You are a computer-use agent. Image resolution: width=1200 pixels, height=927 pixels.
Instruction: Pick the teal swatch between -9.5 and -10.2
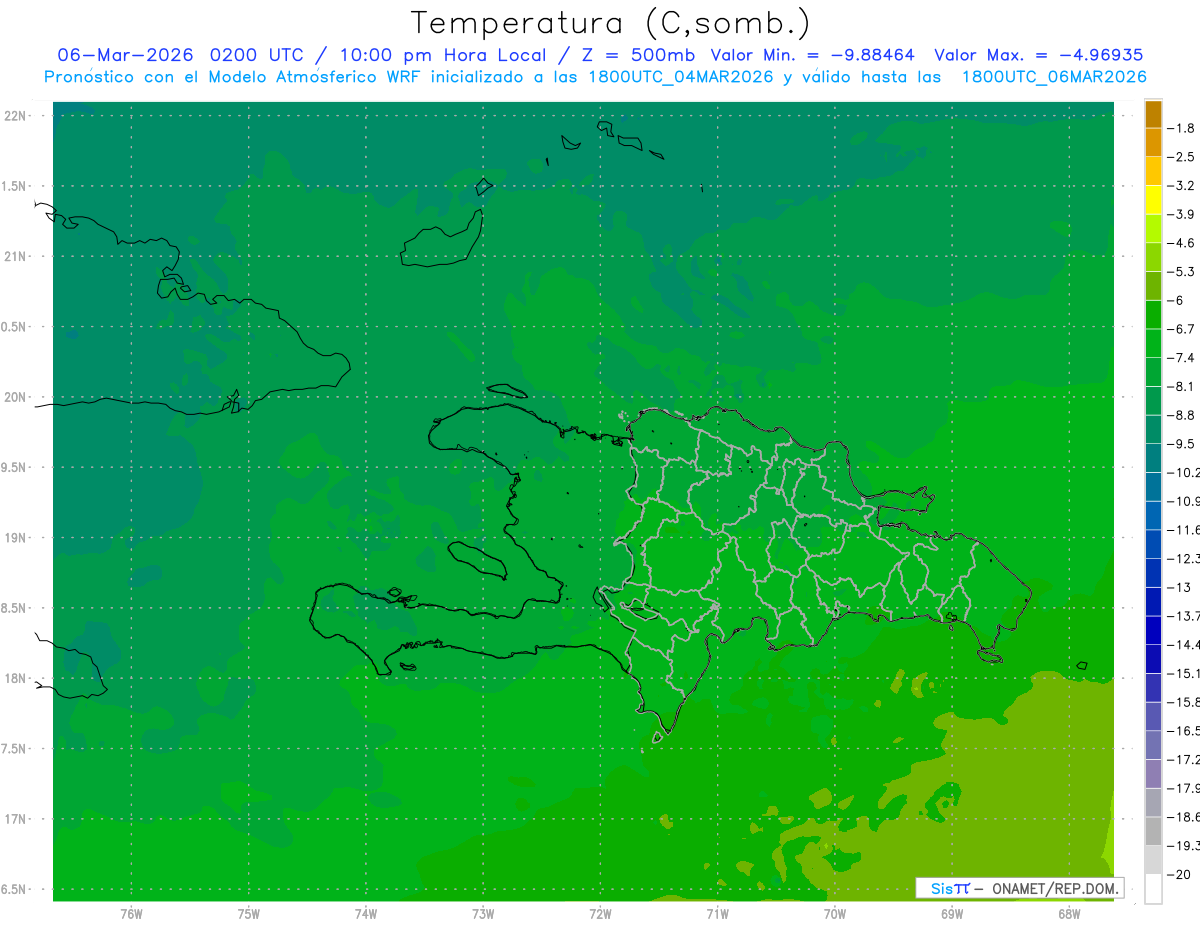1153,458
